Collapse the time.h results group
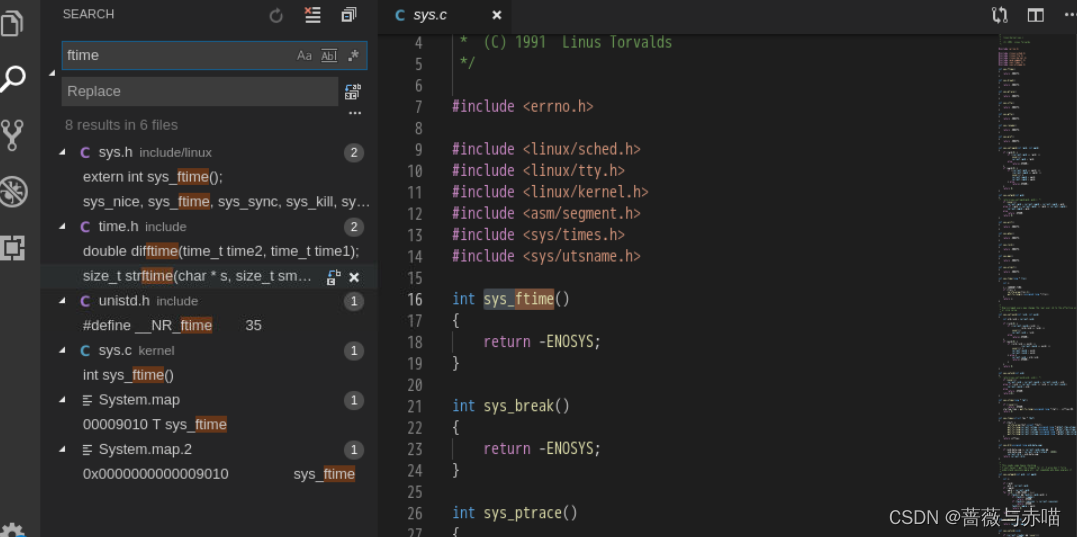Image resolution: width=1077 pixels, height=537 pixels. pos(63,227)
